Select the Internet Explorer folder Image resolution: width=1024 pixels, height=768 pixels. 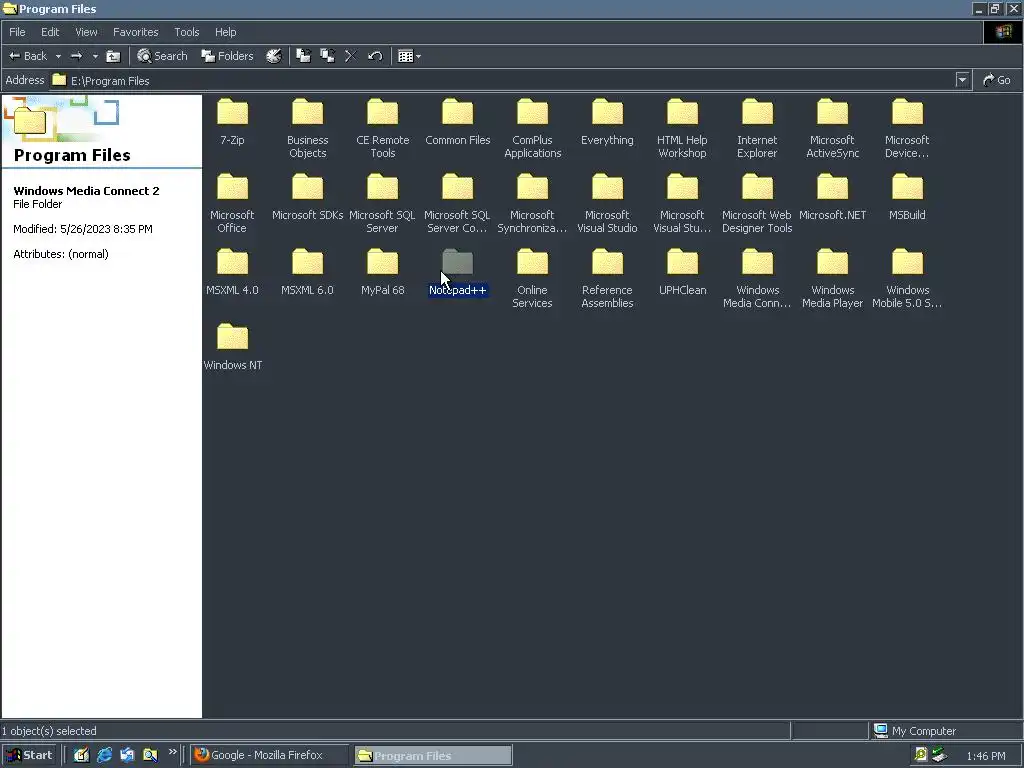(758, 129)
